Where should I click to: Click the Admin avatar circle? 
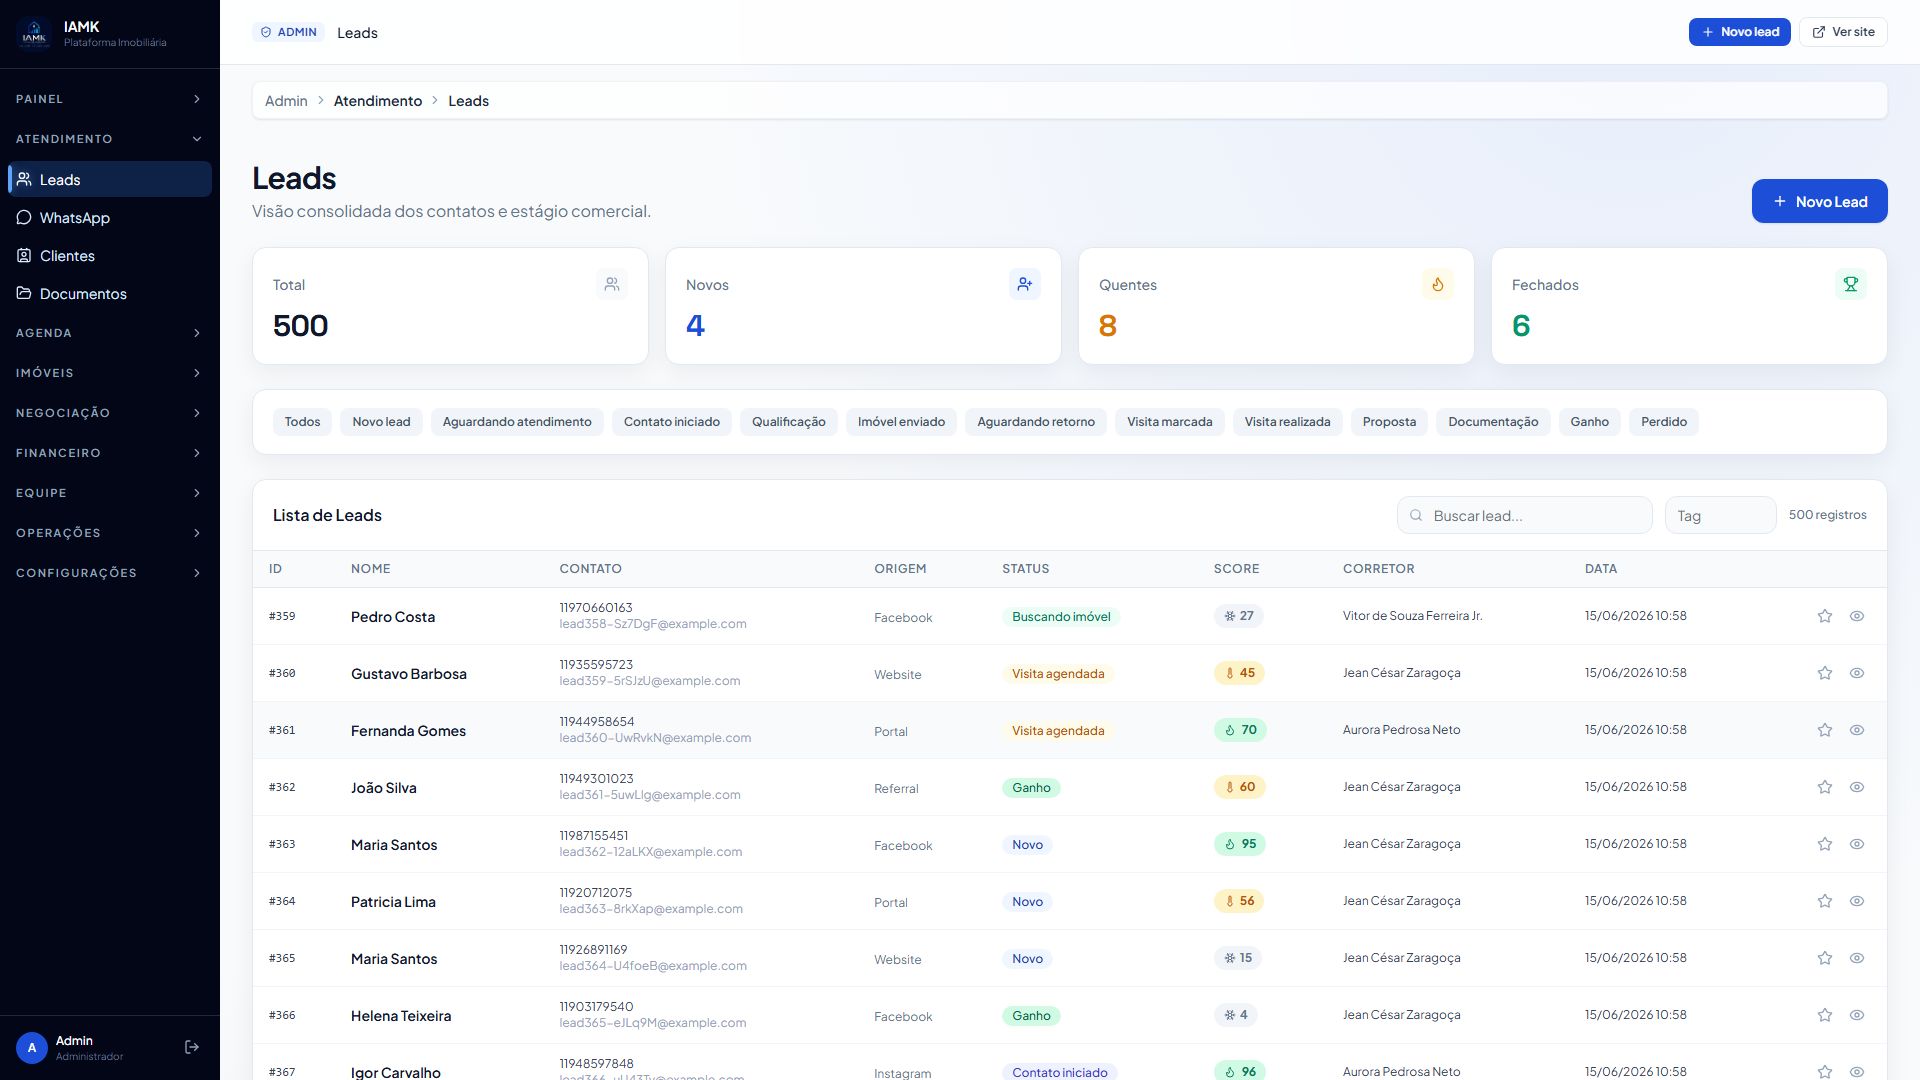[32, 1047]
